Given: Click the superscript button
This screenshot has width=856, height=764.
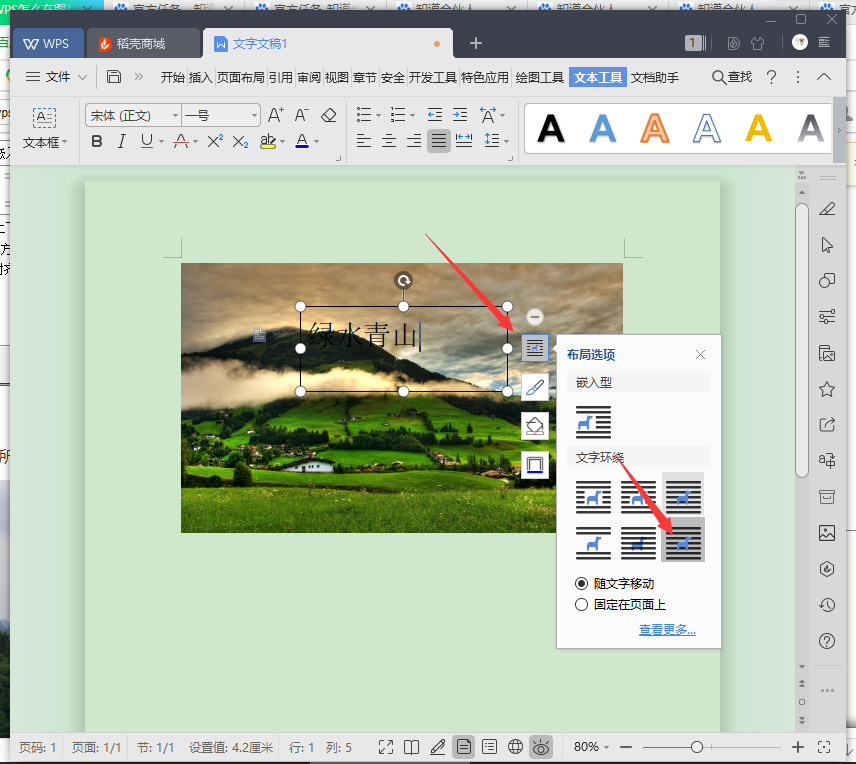Looking at the screenshot, I should 215,142.
